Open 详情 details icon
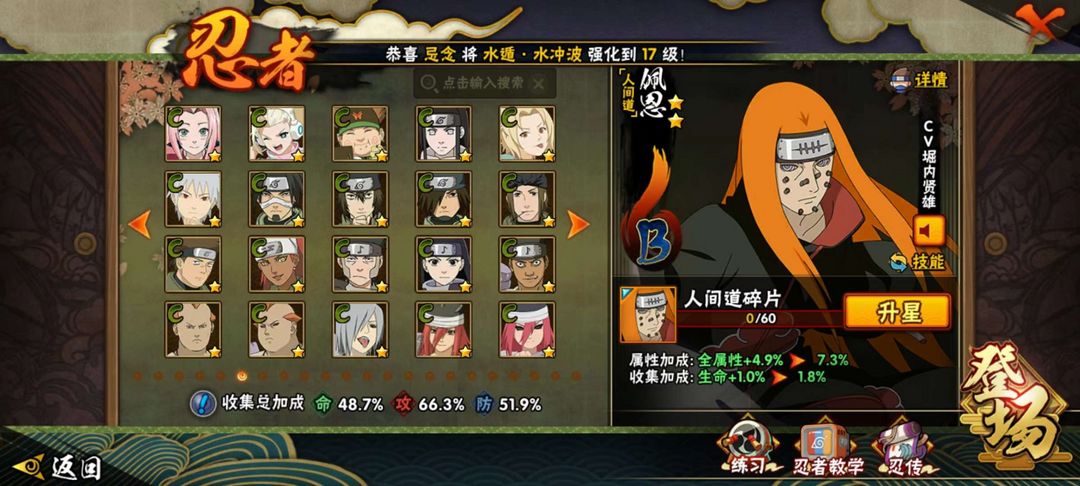Screen dimensions: 1080x486 pos(920,81)
